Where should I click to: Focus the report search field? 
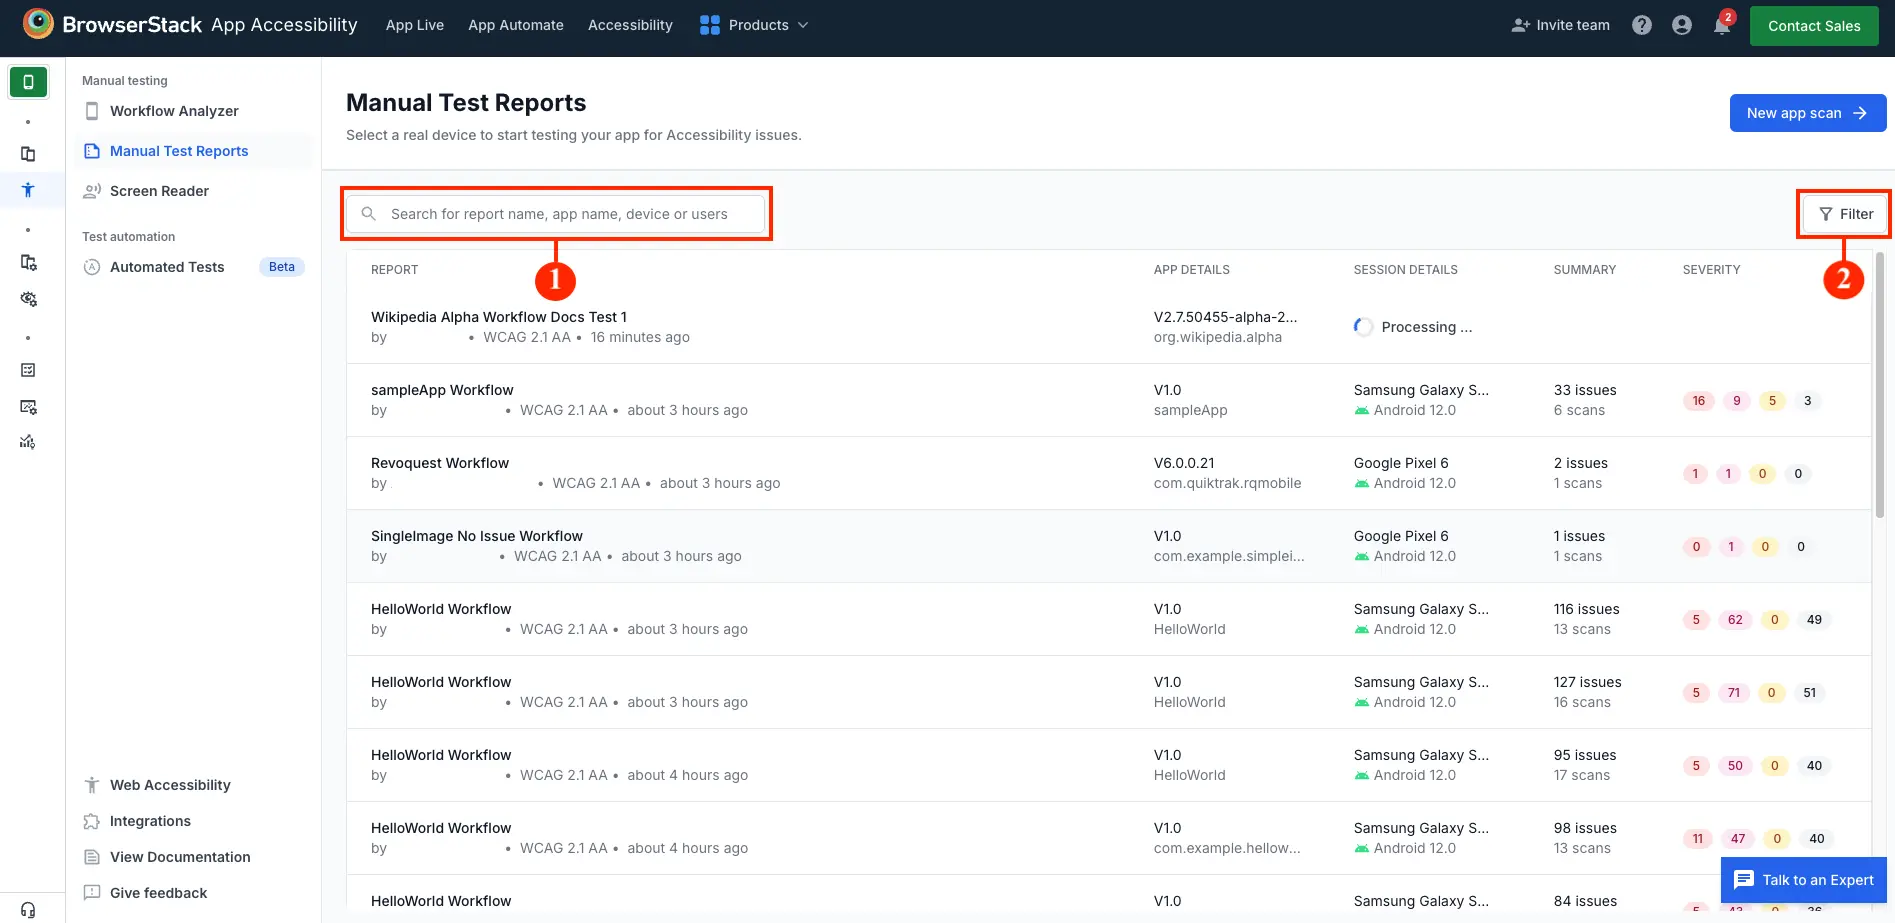pyautogui.click(x=556, y=214)
